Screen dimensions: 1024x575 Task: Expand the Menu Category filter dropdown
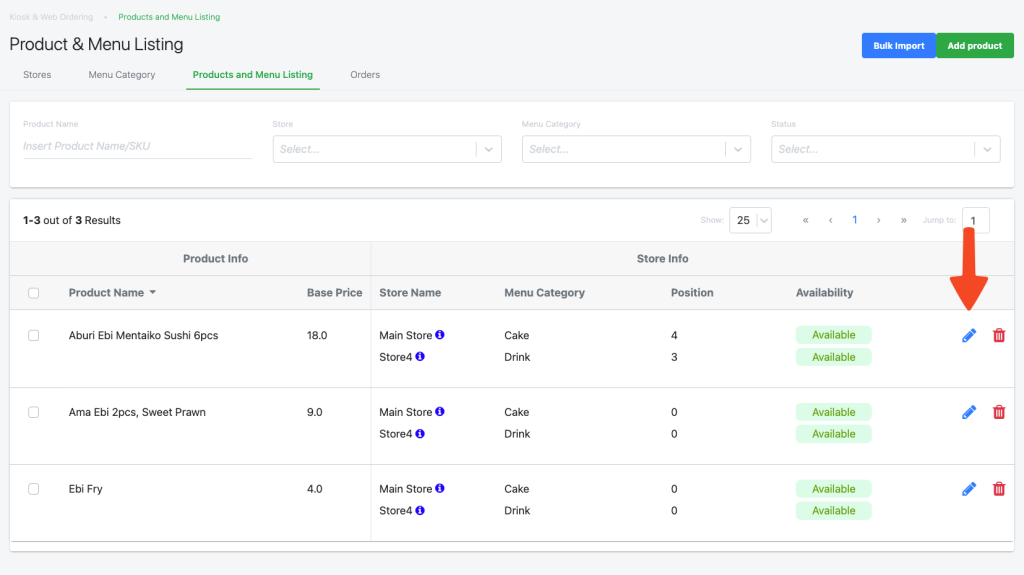coord(636,149)
